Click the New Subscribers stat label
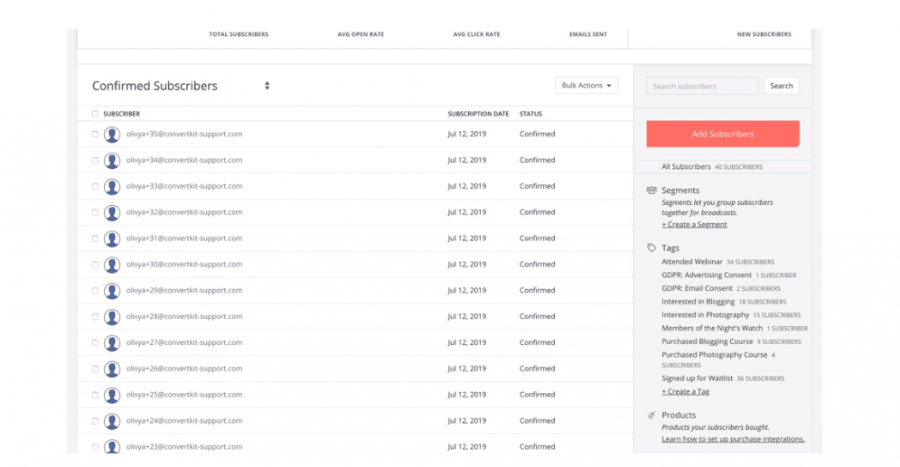Image resolution: width=900 pixels, height=467 pixels. (x=764, y=34)
